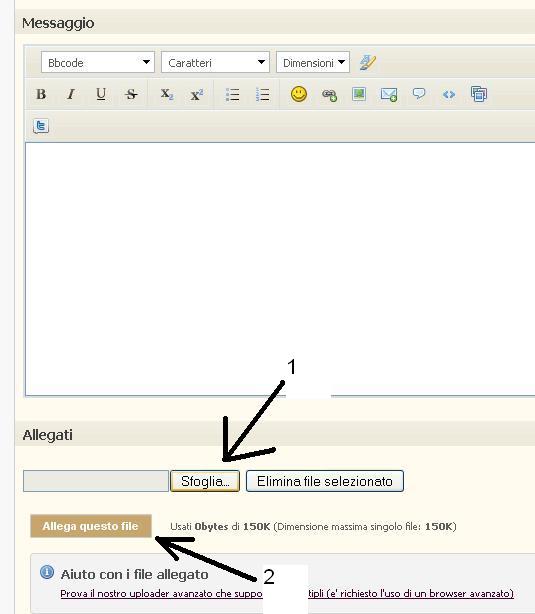Image resolution: width=535 pixels, height=614 pixels.
Task: Click Allega questo file button
Action: (91, 526)
